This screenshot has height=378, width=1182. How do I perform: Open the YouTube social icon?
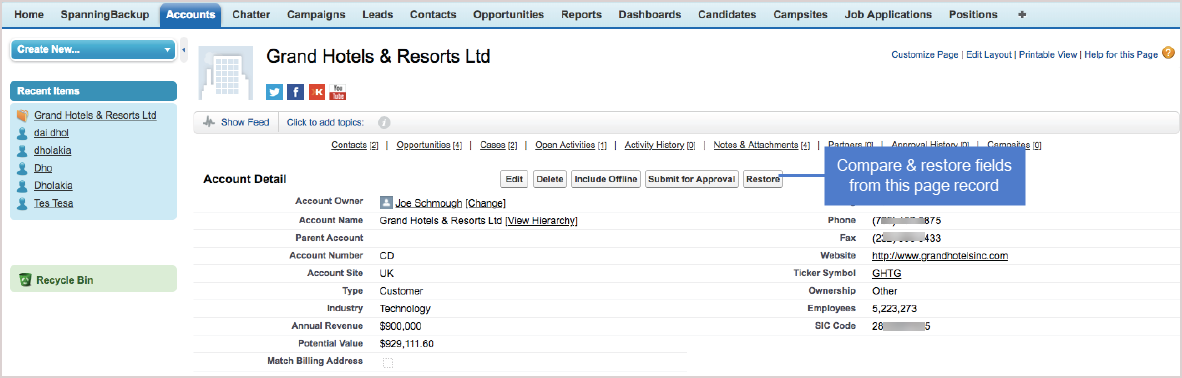pyautogui.click(x=338, y=92)
